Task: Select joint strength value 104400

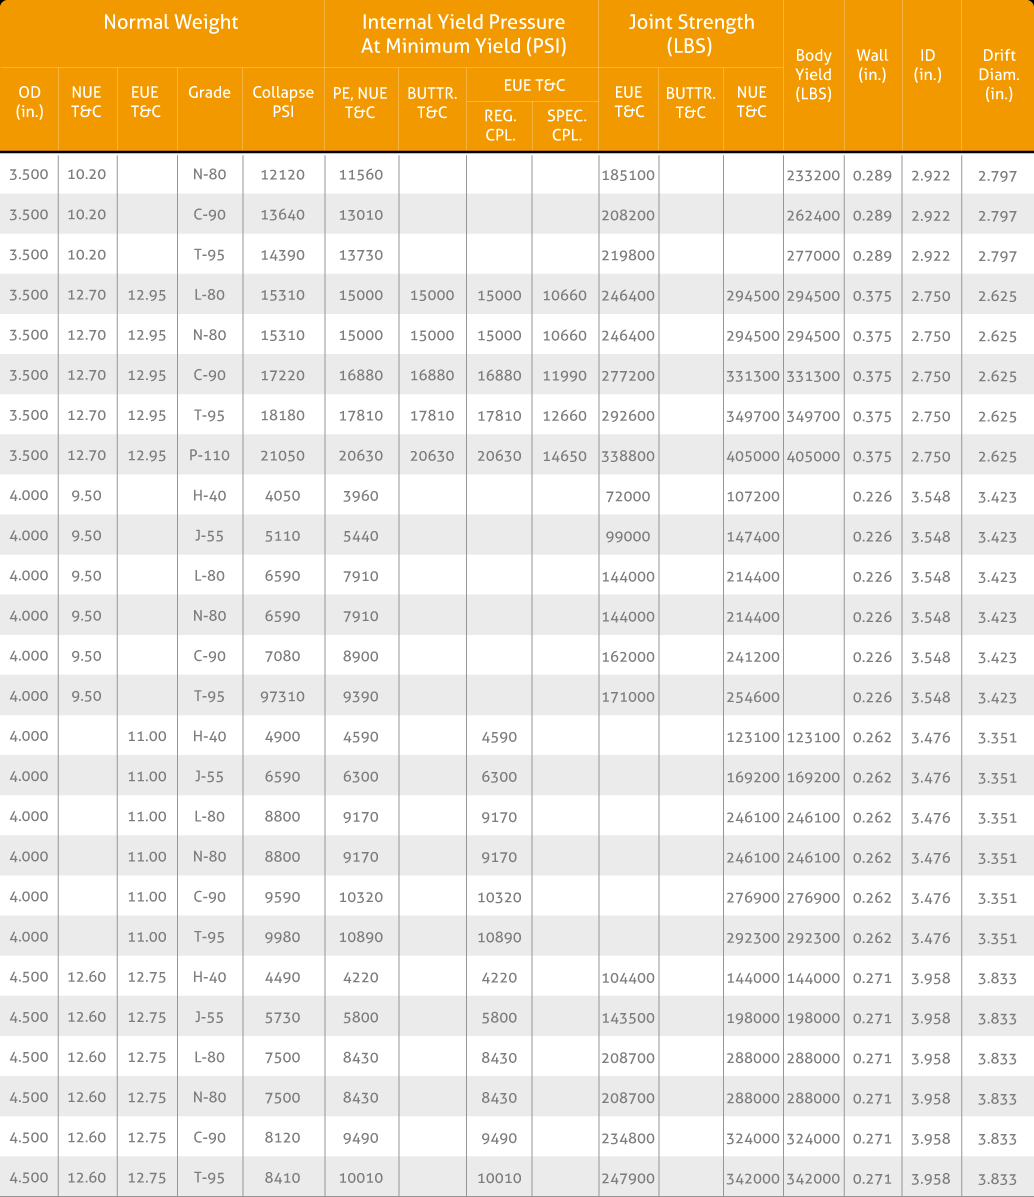Action: (x=628, y=978)
